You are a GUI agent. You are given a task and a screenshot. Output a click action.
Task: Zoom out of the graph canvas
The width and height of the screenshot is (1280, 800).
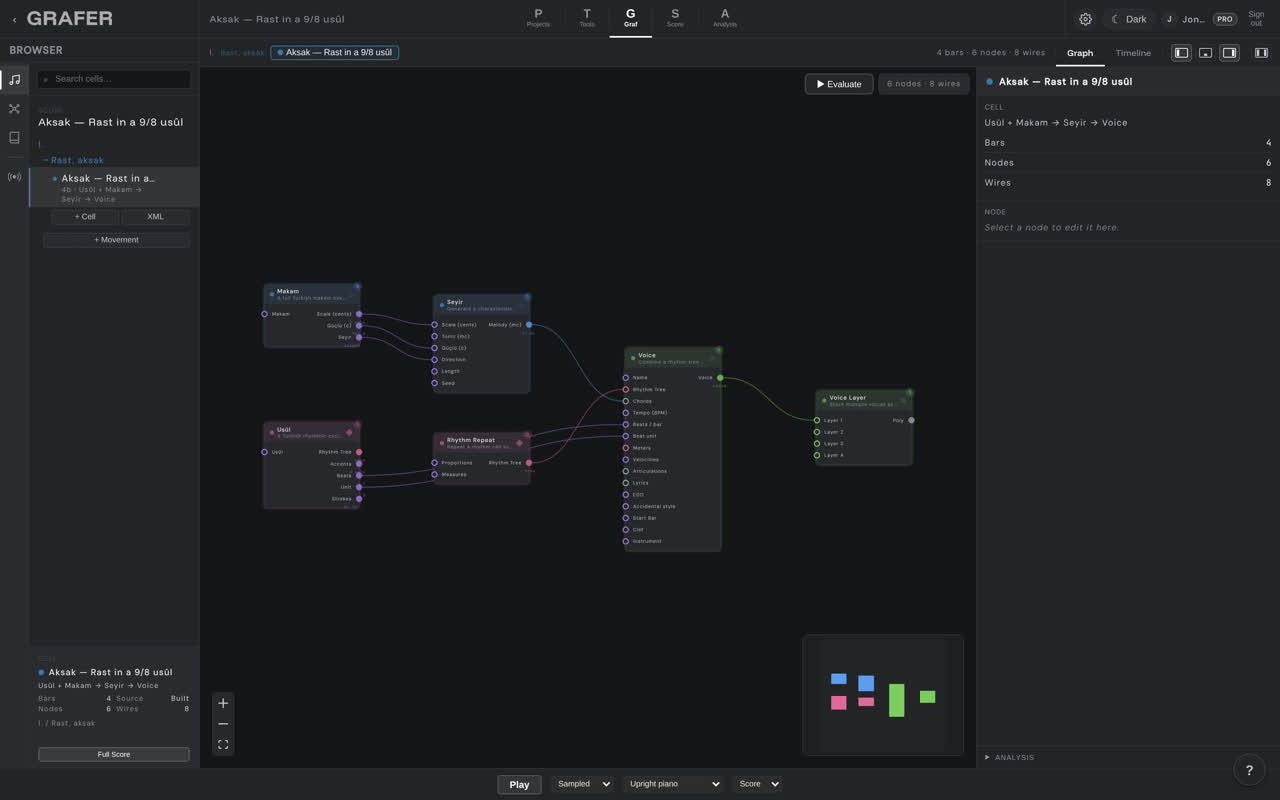[223, 724]
